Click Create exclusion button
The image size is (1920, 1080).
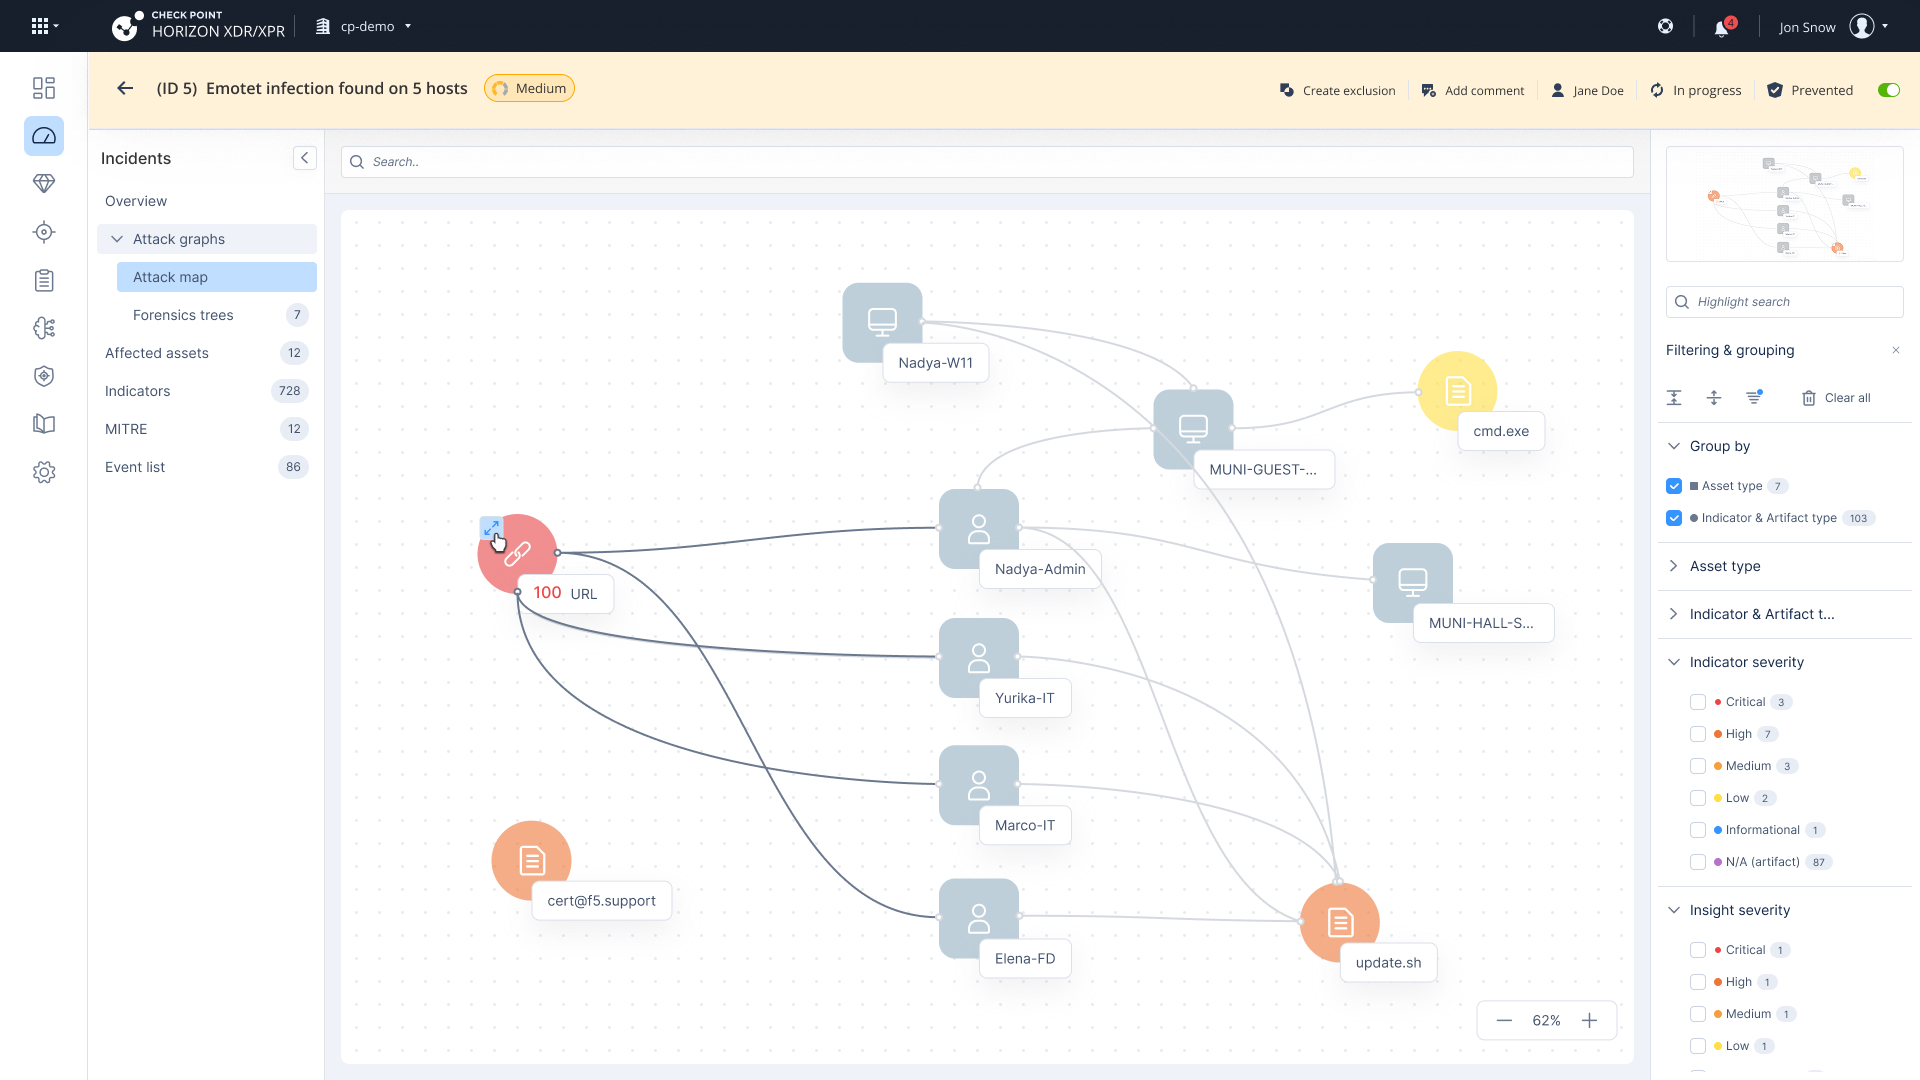(1338, 90)
